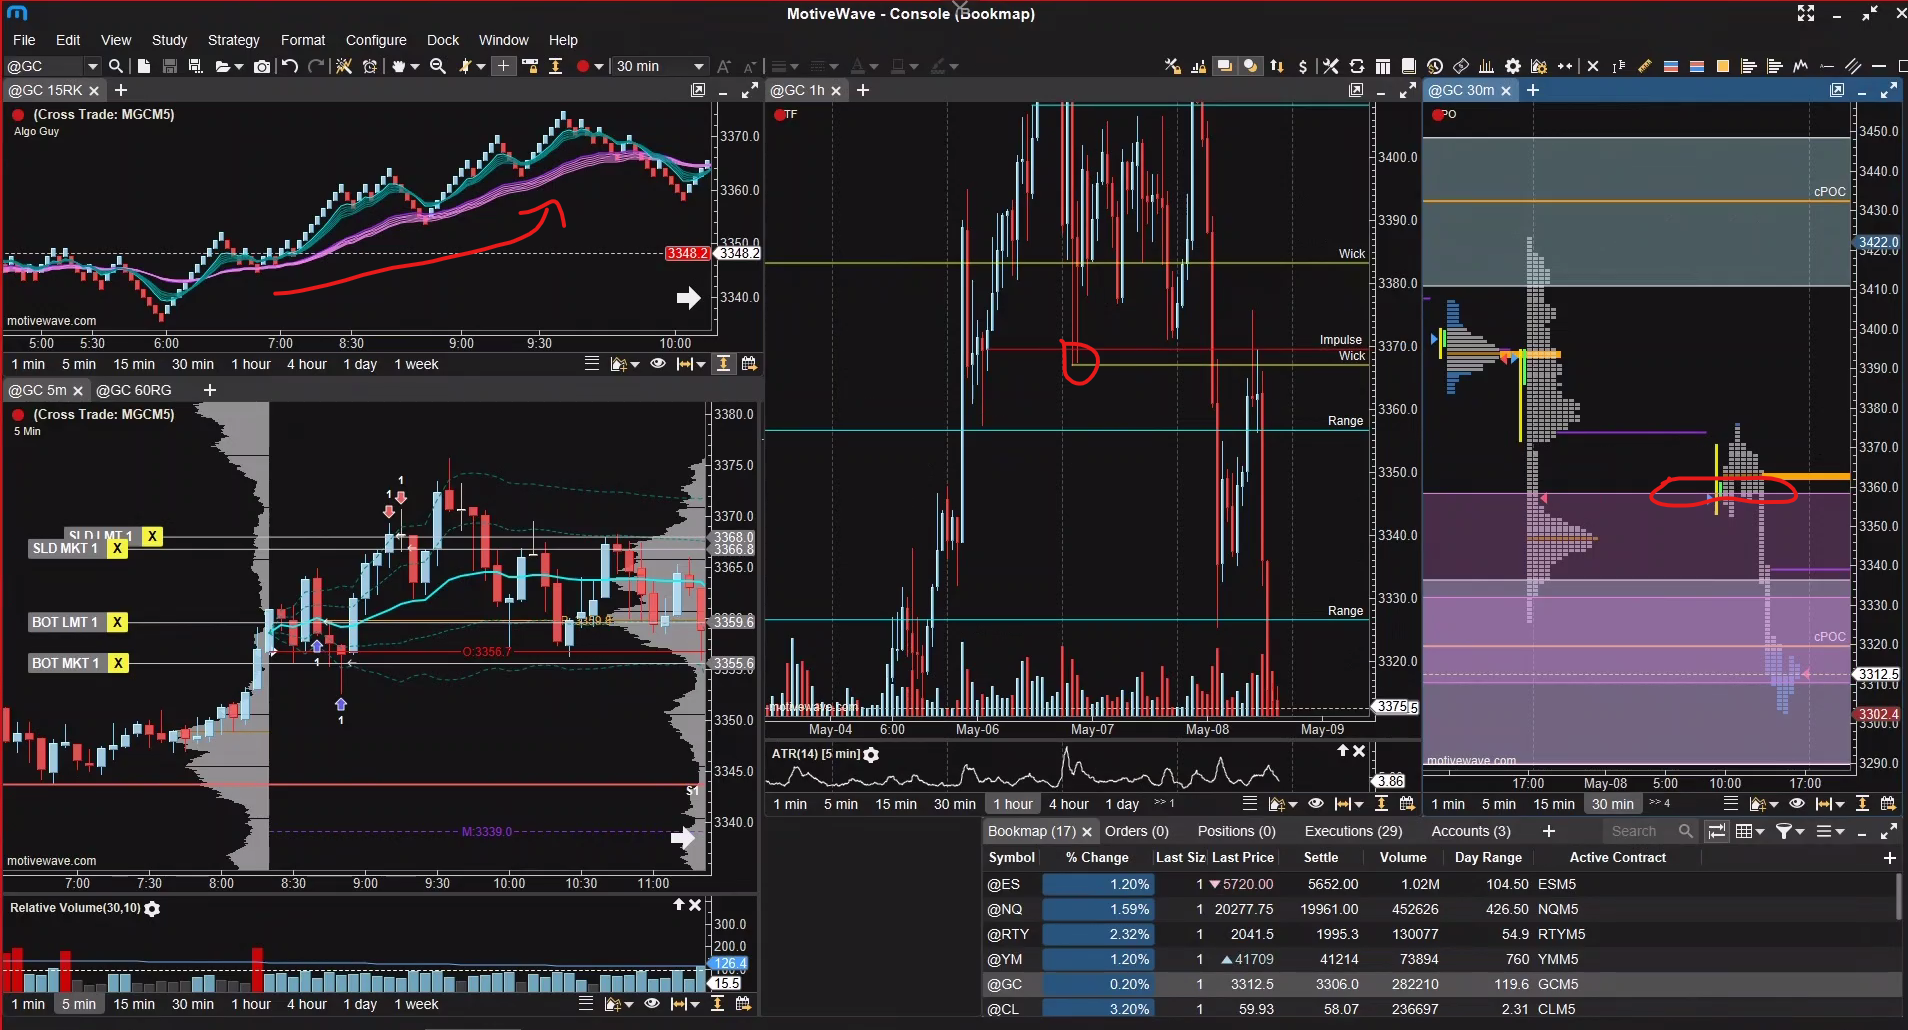
Task: Select 1 week on 15RK chart bar
Action: 416,364
